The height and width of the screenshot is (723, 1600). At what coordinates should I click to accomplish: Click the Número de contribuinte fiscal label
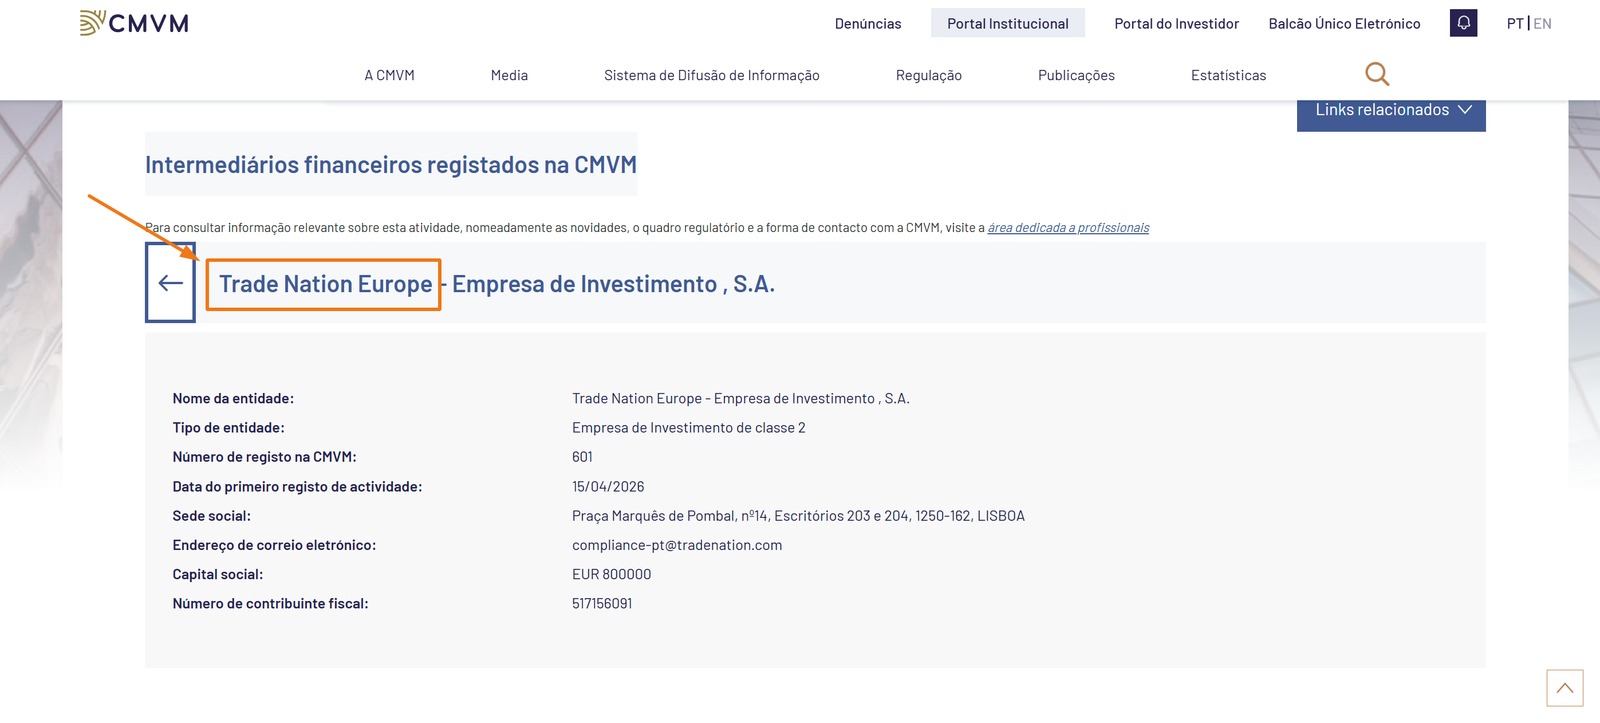(270, 604)
